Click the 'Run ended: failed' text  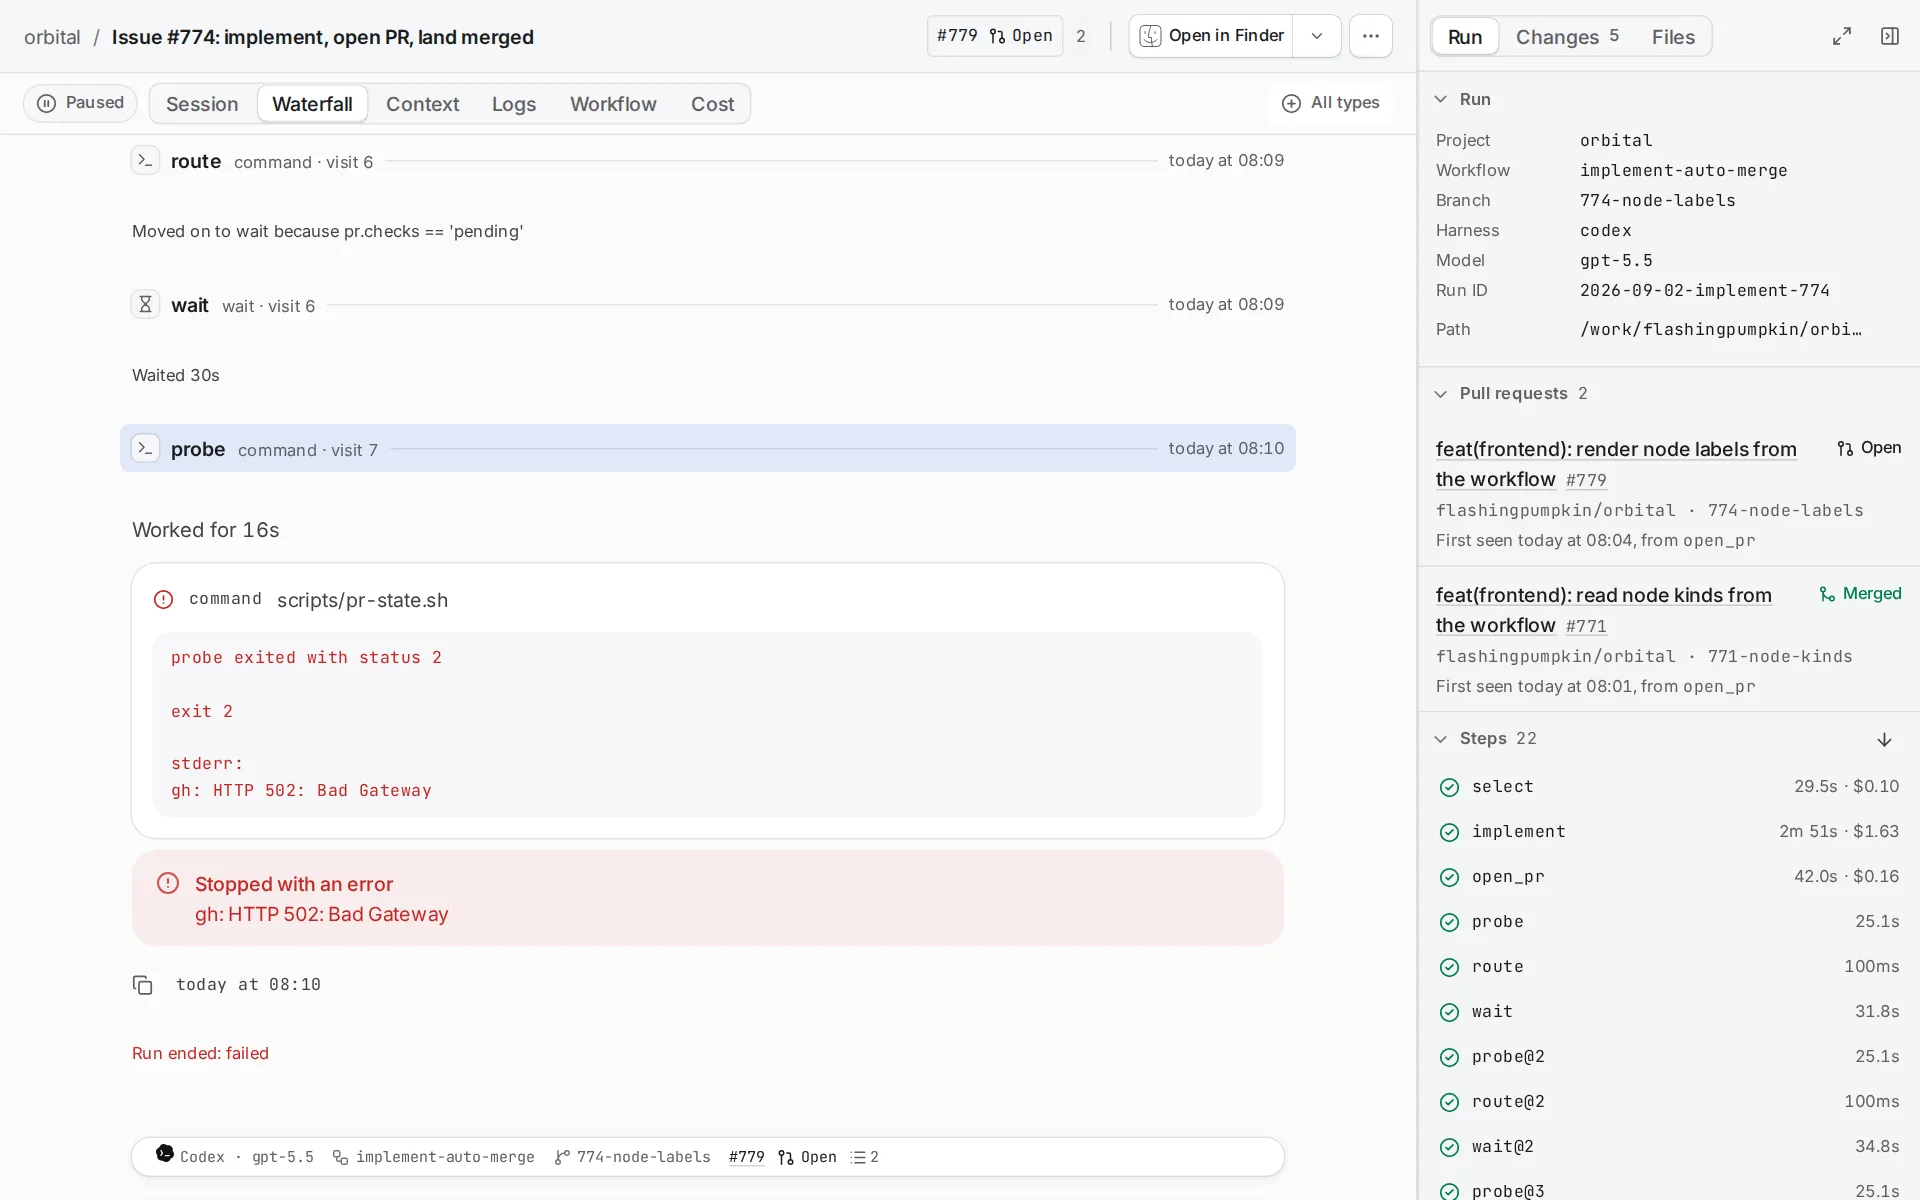200,1053
